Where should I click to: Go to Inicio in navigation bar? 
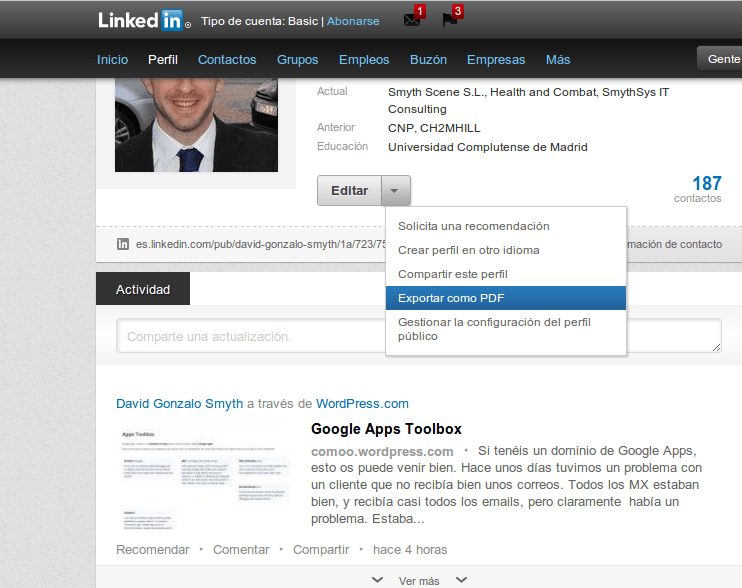tap(112, 60)
